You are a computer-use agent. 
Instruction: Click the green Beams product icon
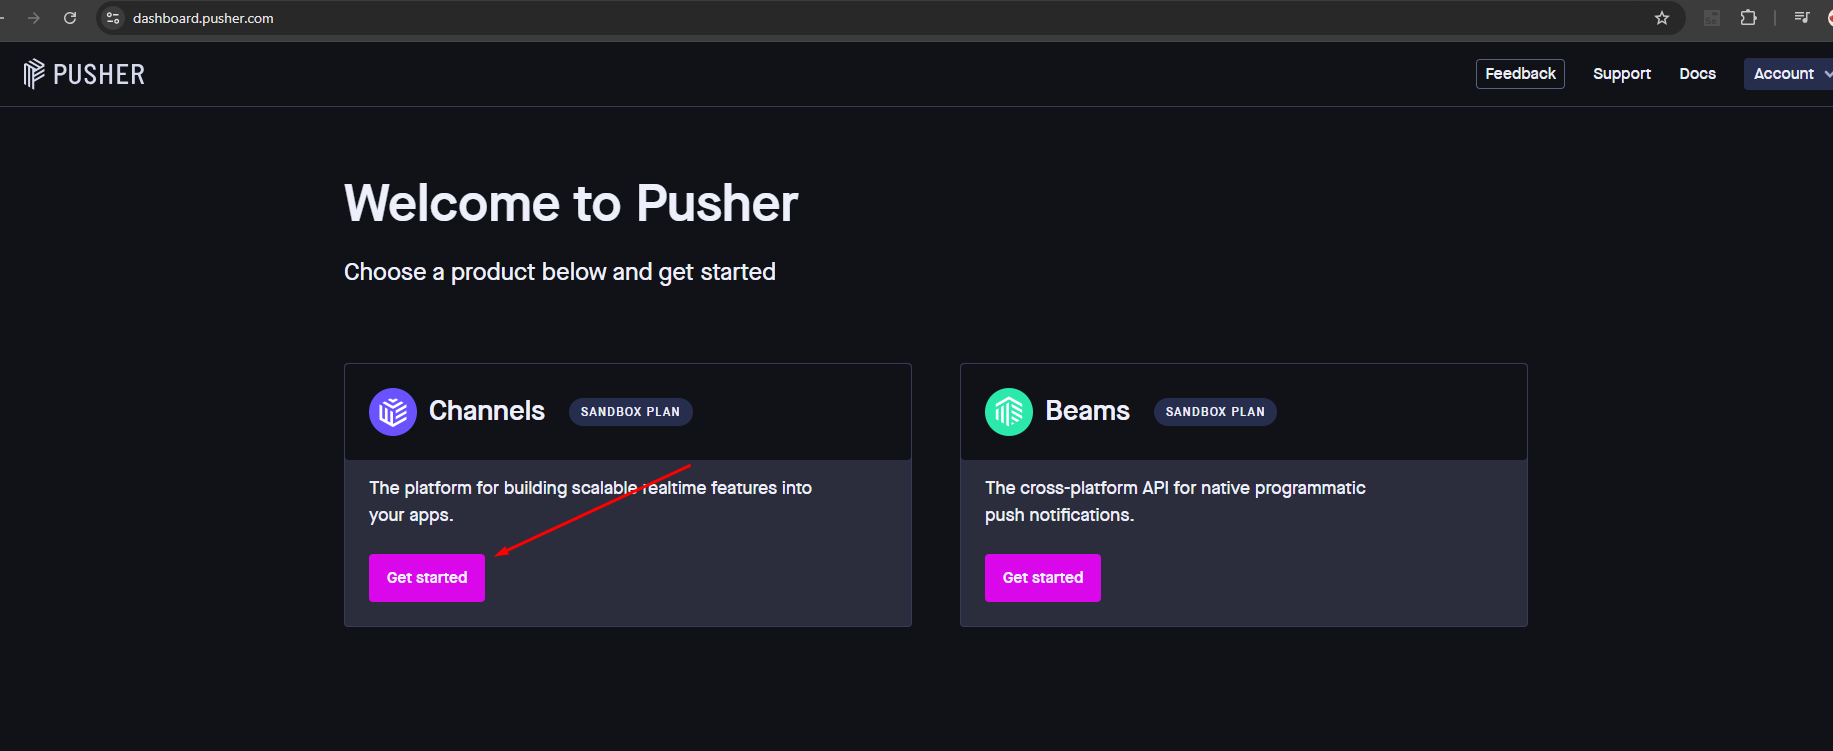coord(1009,412)
